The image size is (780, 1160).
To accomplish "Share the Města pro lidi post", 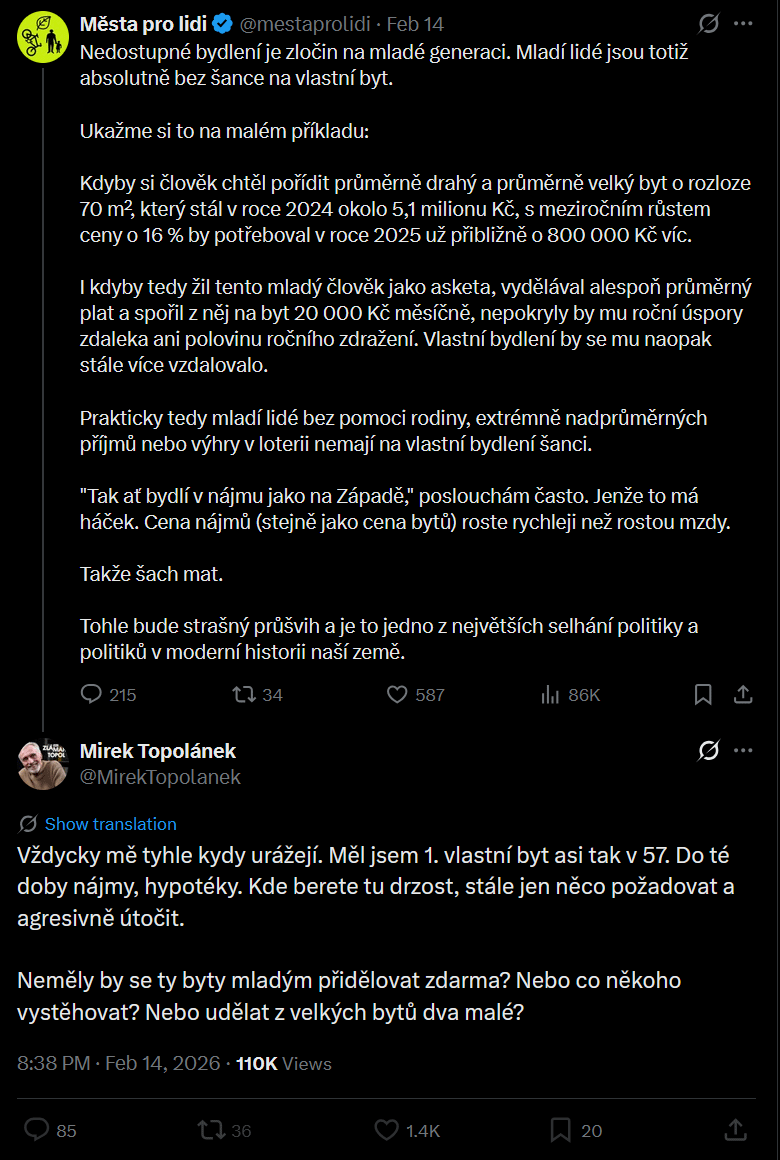I will tap(743, 694).
